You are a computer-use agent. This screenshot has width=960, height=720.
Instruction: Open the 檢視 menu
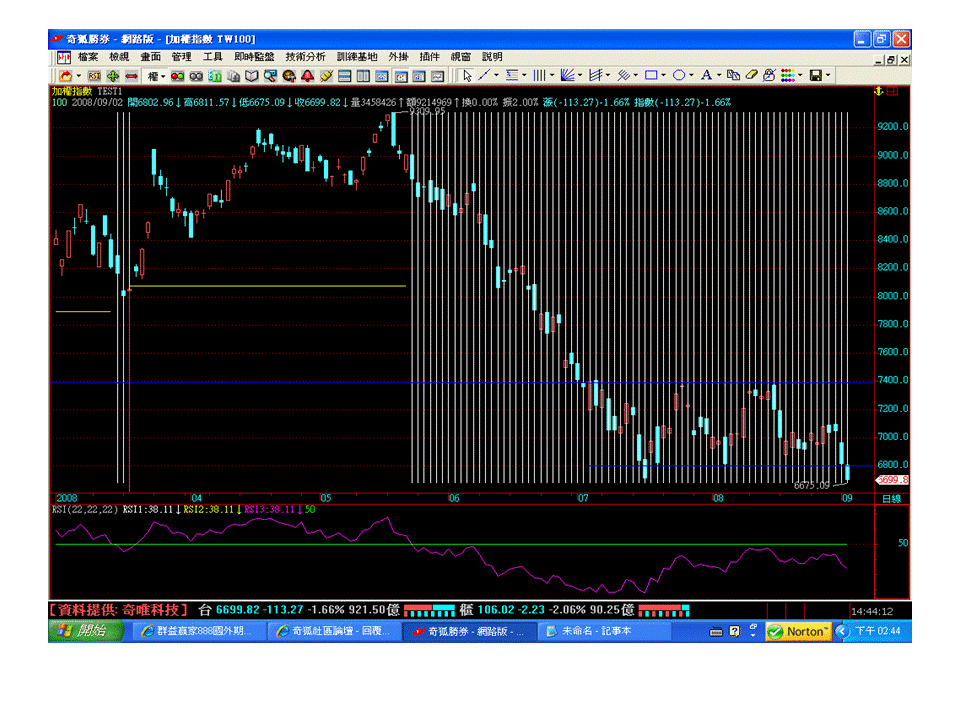(x=119, y=57)
